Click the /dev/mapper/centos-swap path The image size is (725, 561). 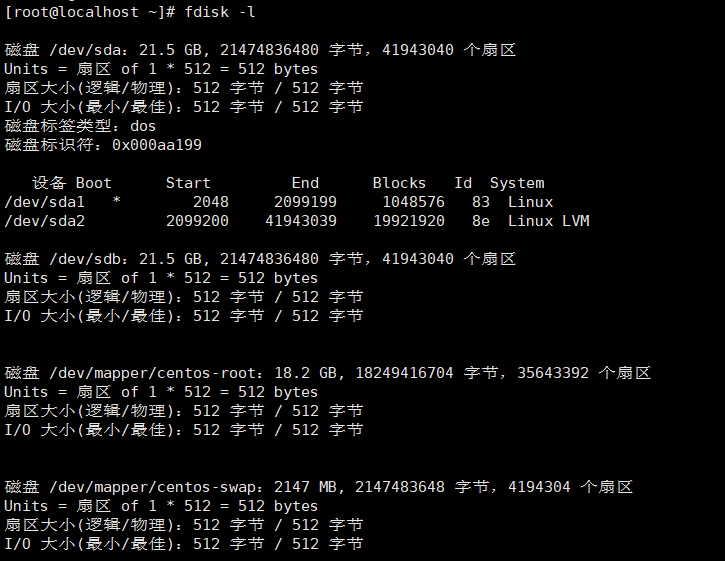(x=156, y=487)
